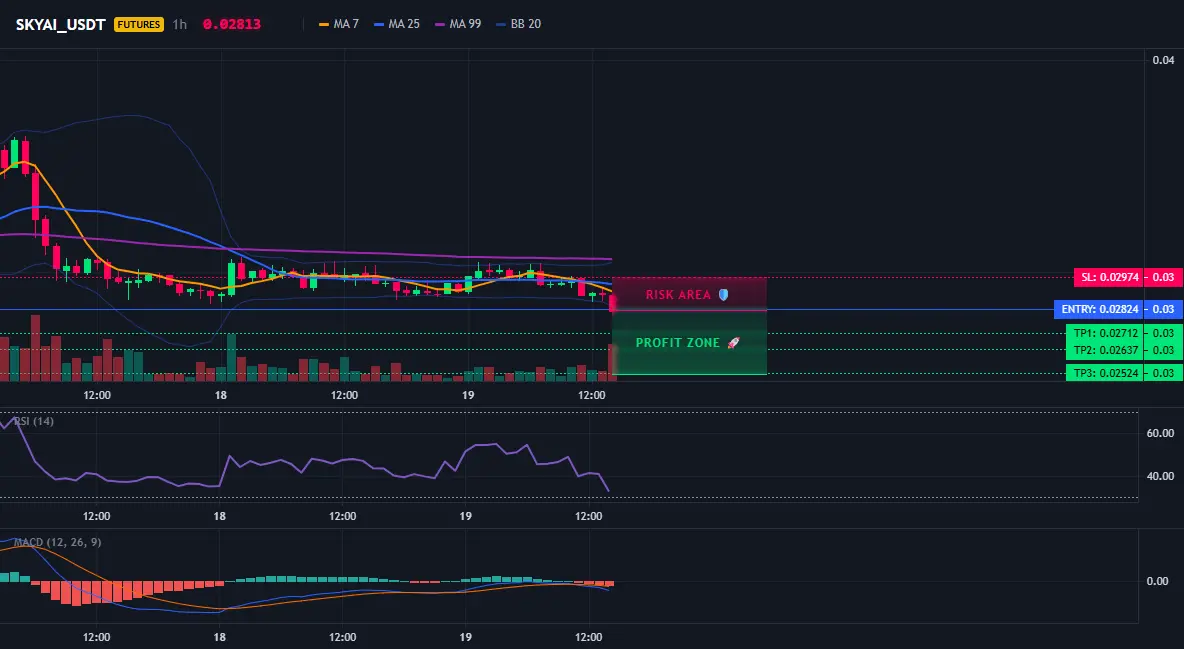
Task: Click the rocket icon in PROFIT ZONE
Action: tap(733, 343)
